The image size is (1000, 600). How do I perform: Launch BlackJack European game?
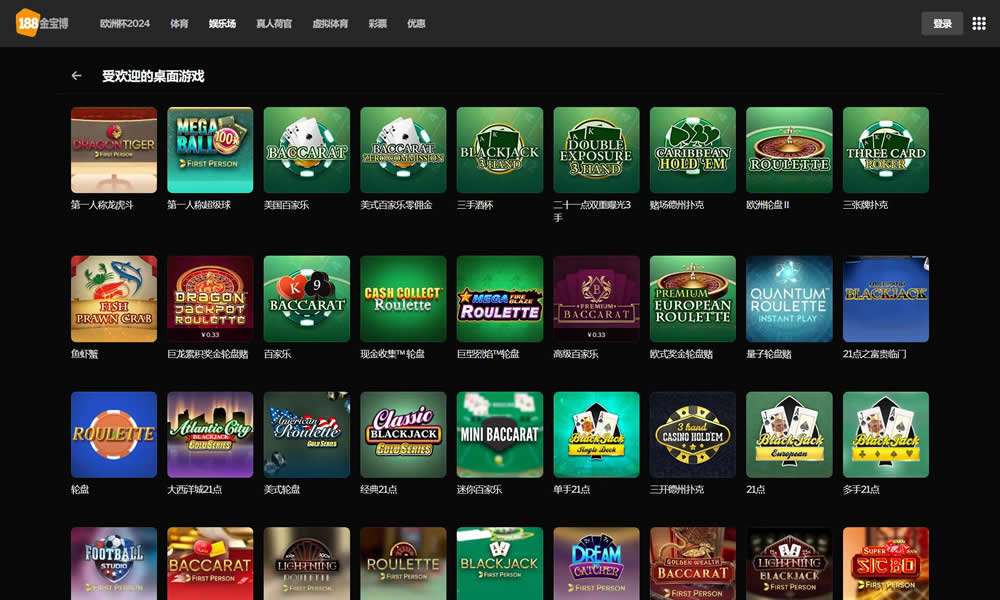click(x=789, y=435)
